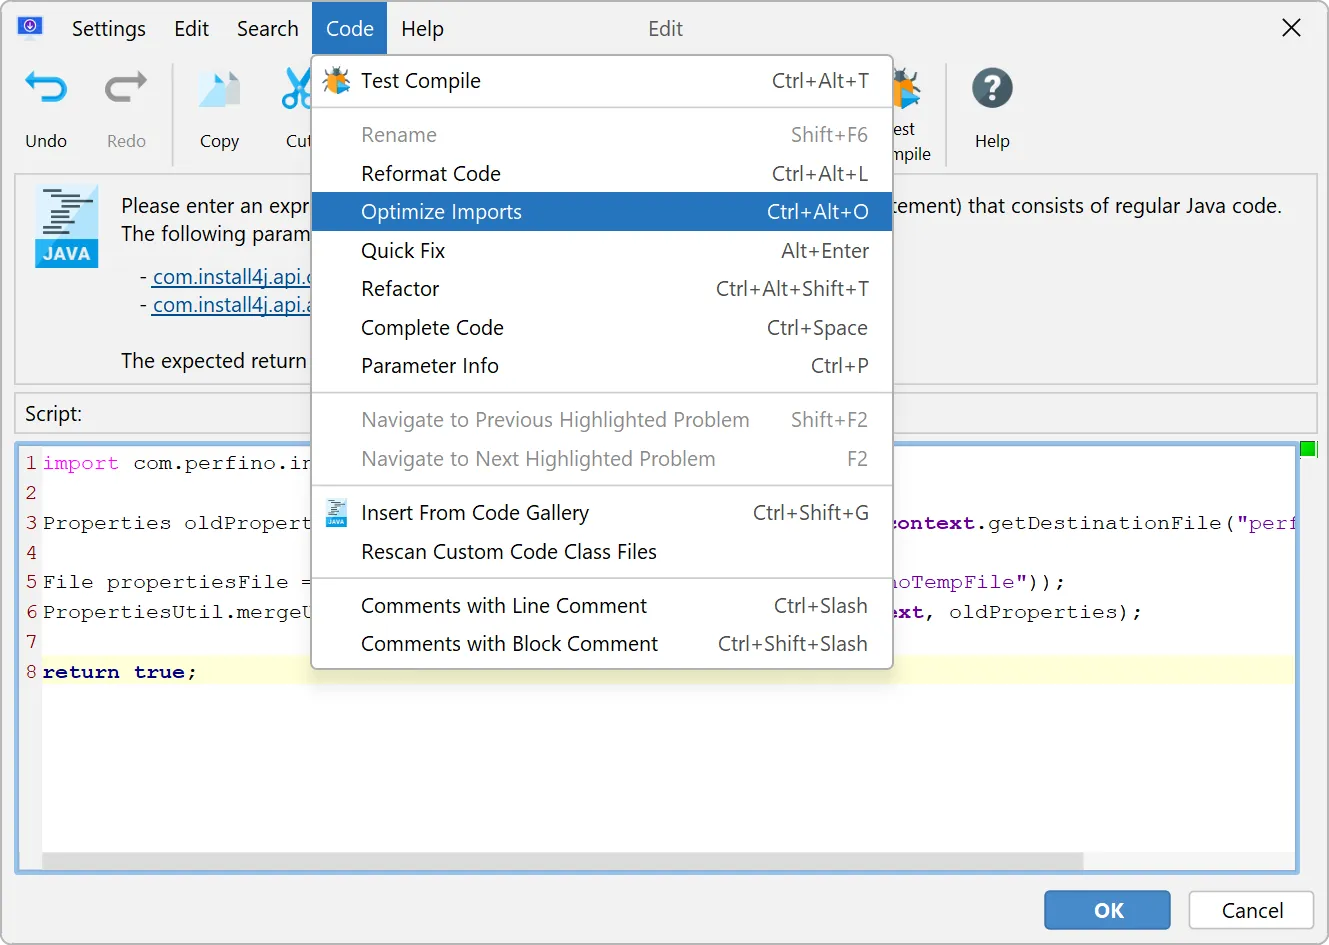Click the horizontal scrollbar of script editor
Screen dimensions: 1329x945
click(x=563, y=861)
